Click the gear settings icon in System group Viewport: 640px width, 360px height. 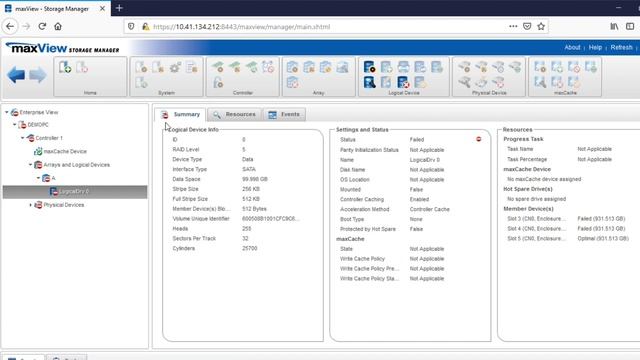pyautogui.click(x=176, y=67)
